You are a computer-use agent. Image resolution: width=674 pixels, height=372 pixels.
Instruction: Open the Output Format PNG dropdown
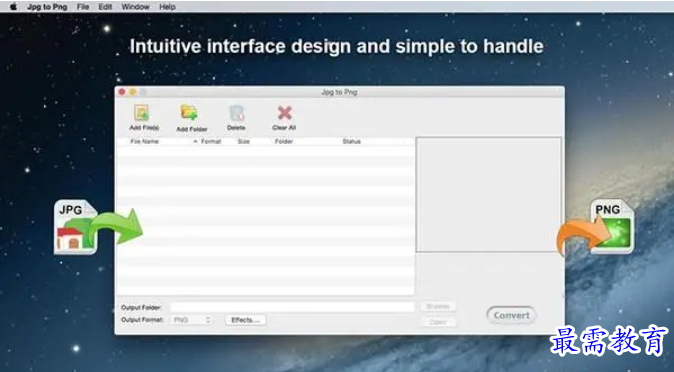191,320
